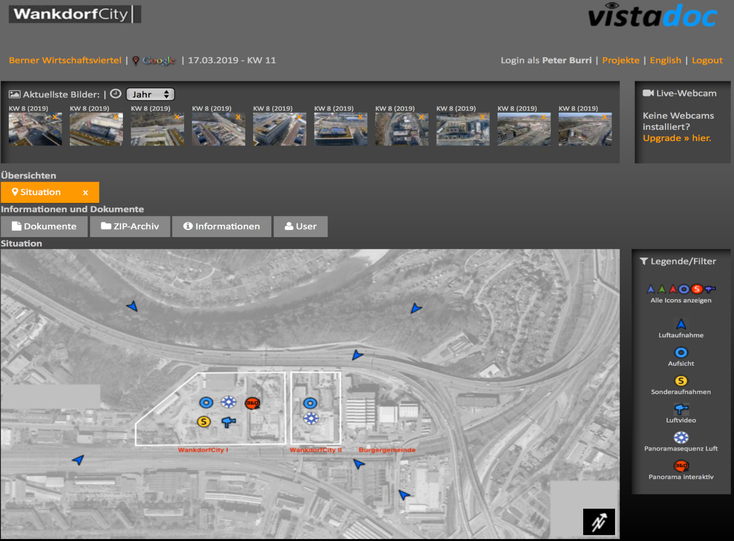Click Upgrade » hier webcam link
This screenshot has width=734, height=541.
click(x=677, y=138)
